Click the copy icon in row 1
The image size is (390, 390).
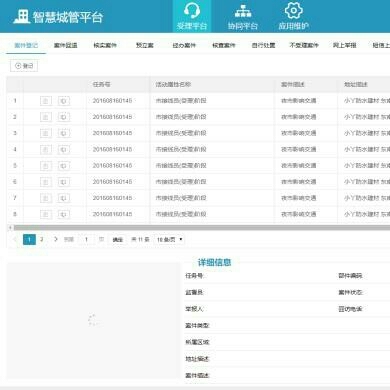coord(64,101)
